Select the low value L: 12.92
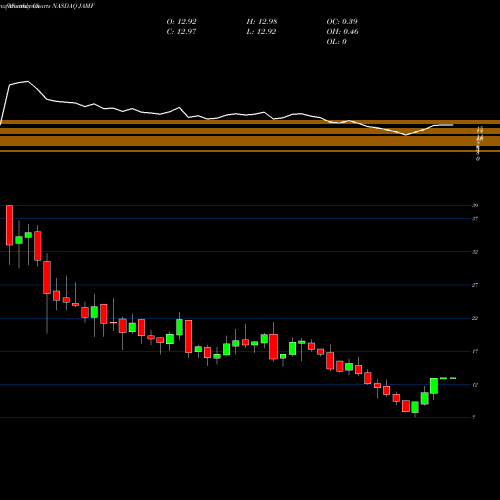This screenshot has width=500, height=500. click(x=261, y=32)
